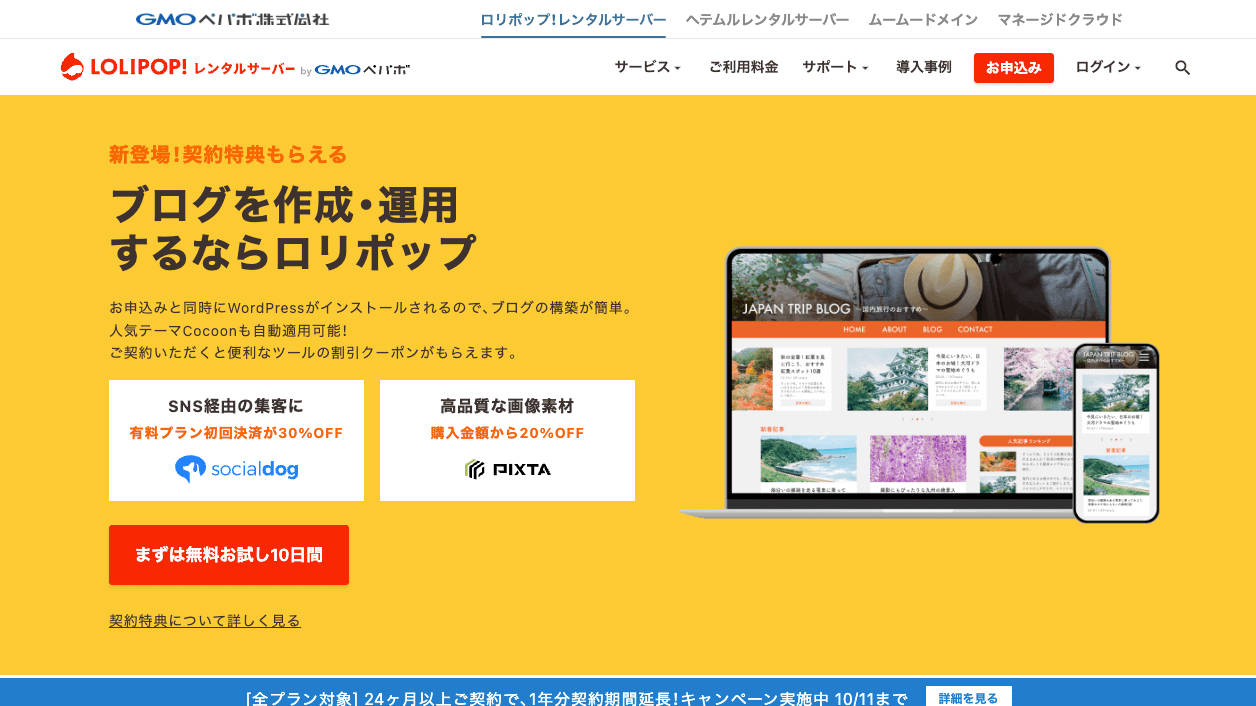Switch to マネージドクラウド tab
This screenshot has width=1256, height=706.
1060,19
